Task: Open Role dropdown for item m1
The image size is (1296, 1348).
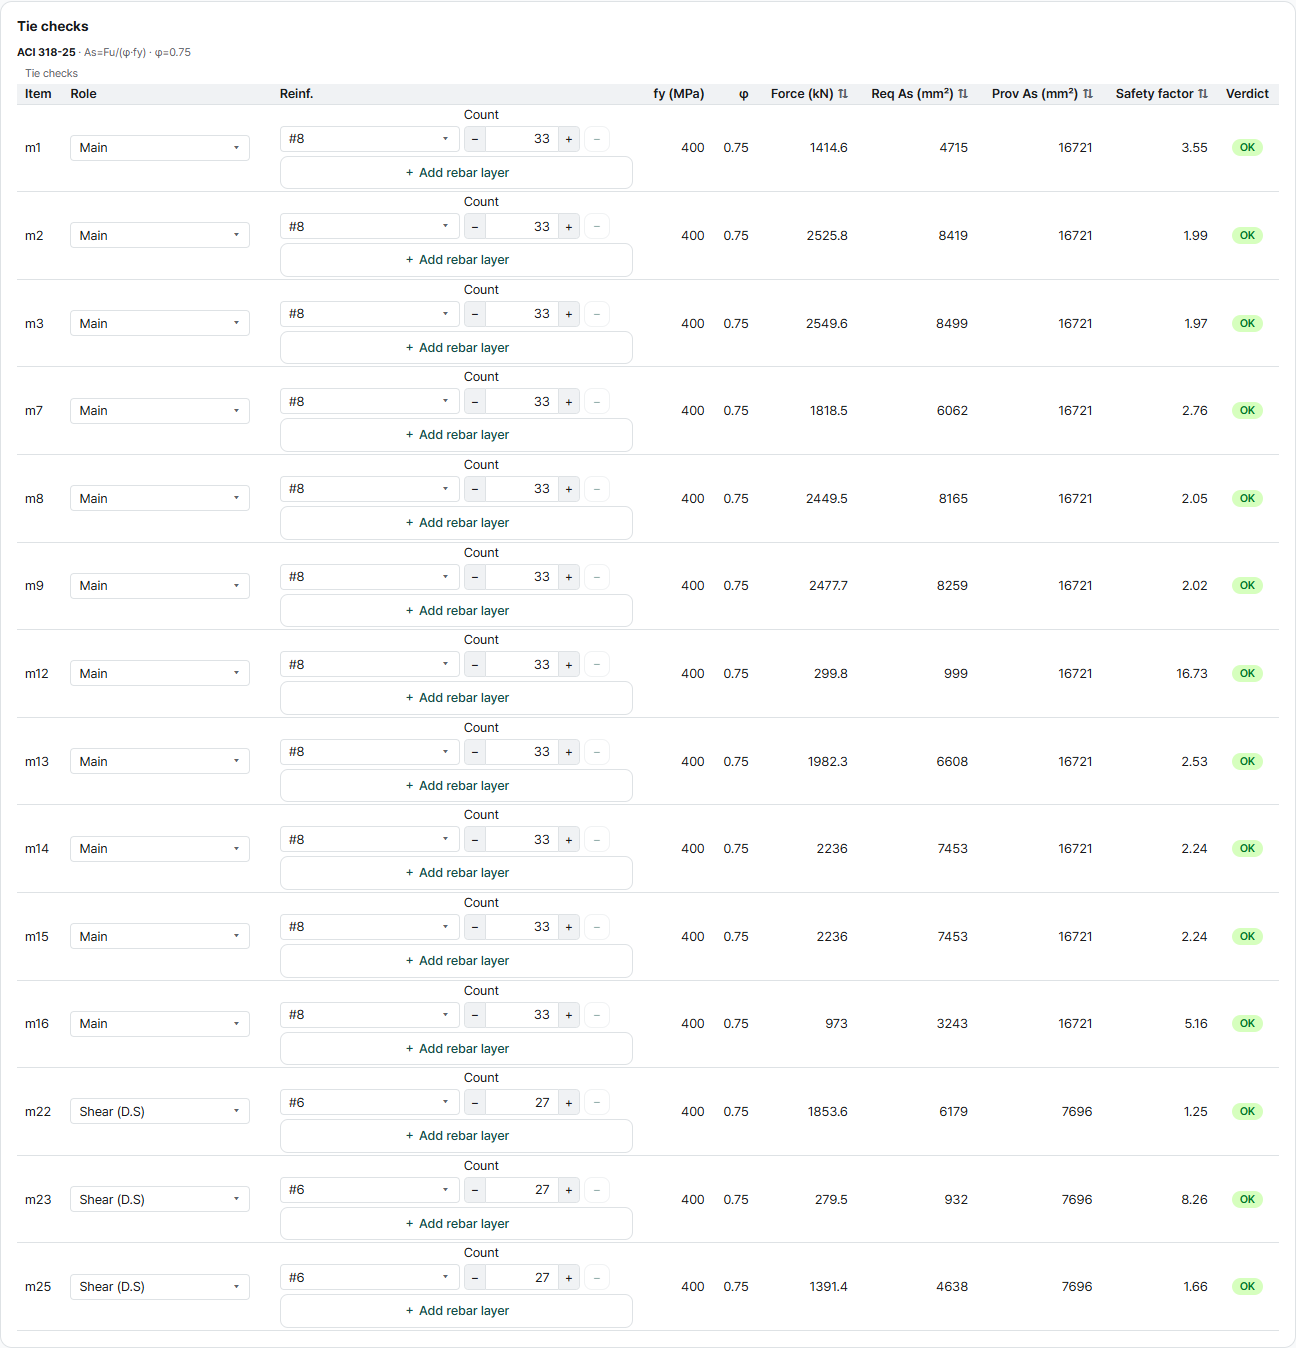Action: tap(160, 148)
